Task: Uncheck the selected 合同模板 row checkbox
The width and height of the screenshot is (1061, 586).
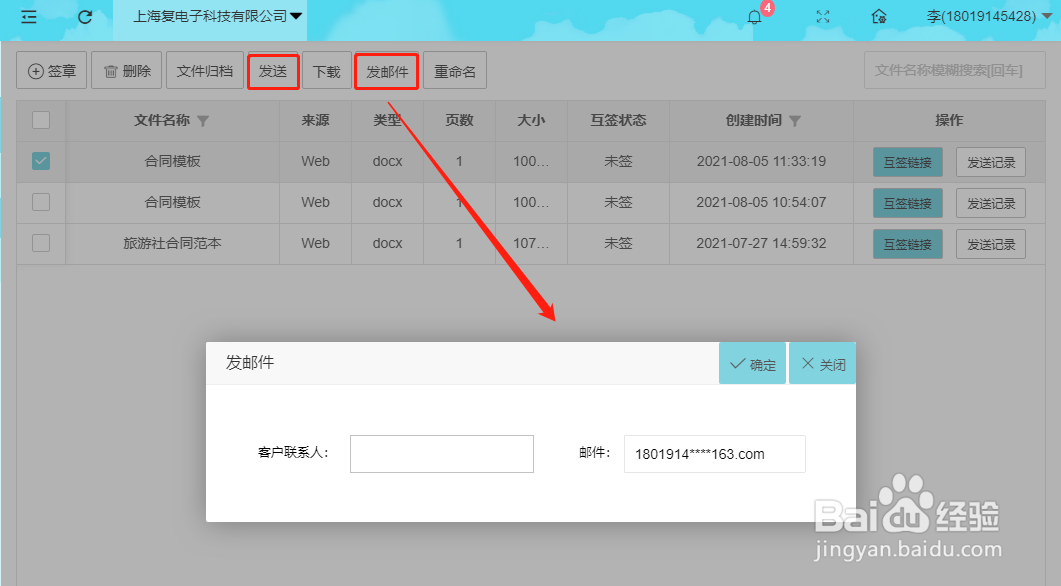Action: click(x=40, y=160)
